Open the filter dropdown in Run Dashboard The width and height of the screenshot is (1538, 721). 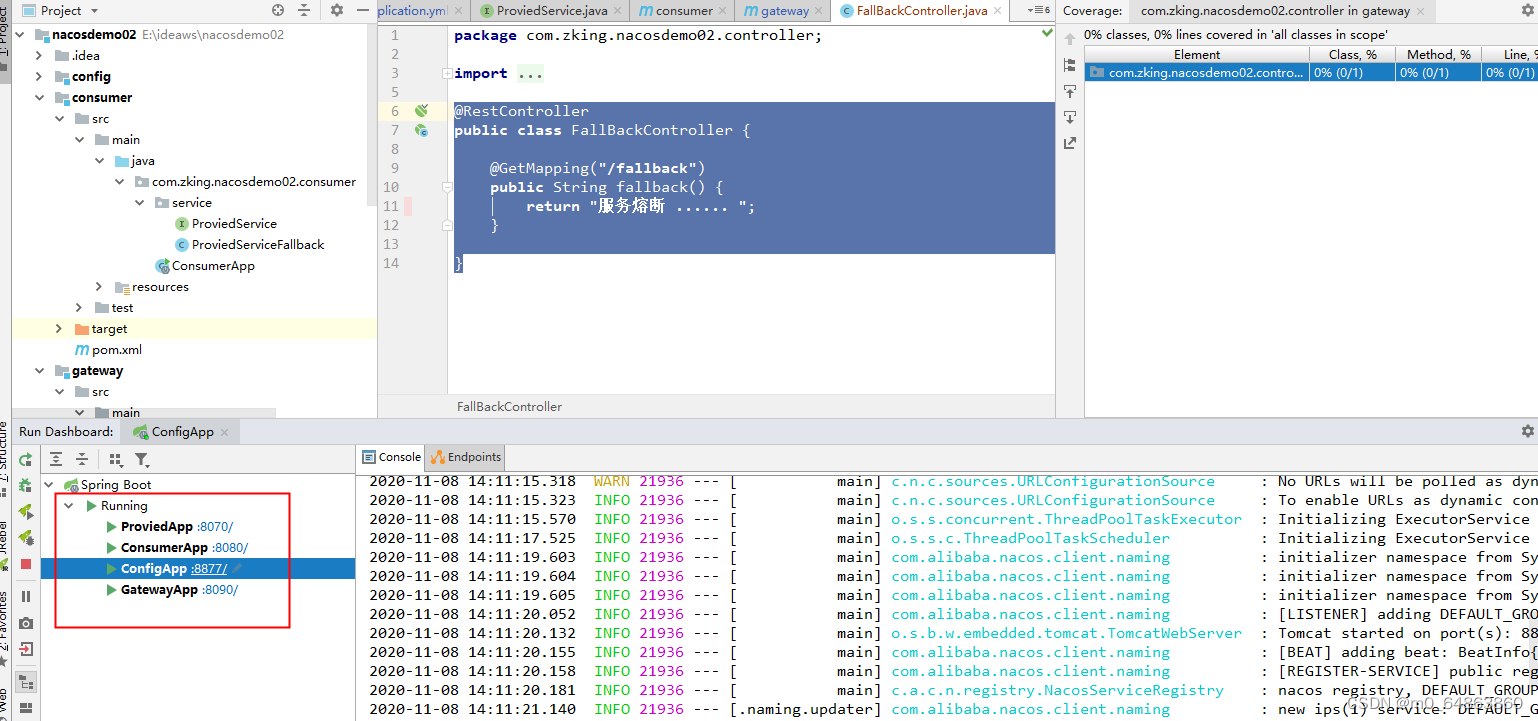[x=142, y=459]
